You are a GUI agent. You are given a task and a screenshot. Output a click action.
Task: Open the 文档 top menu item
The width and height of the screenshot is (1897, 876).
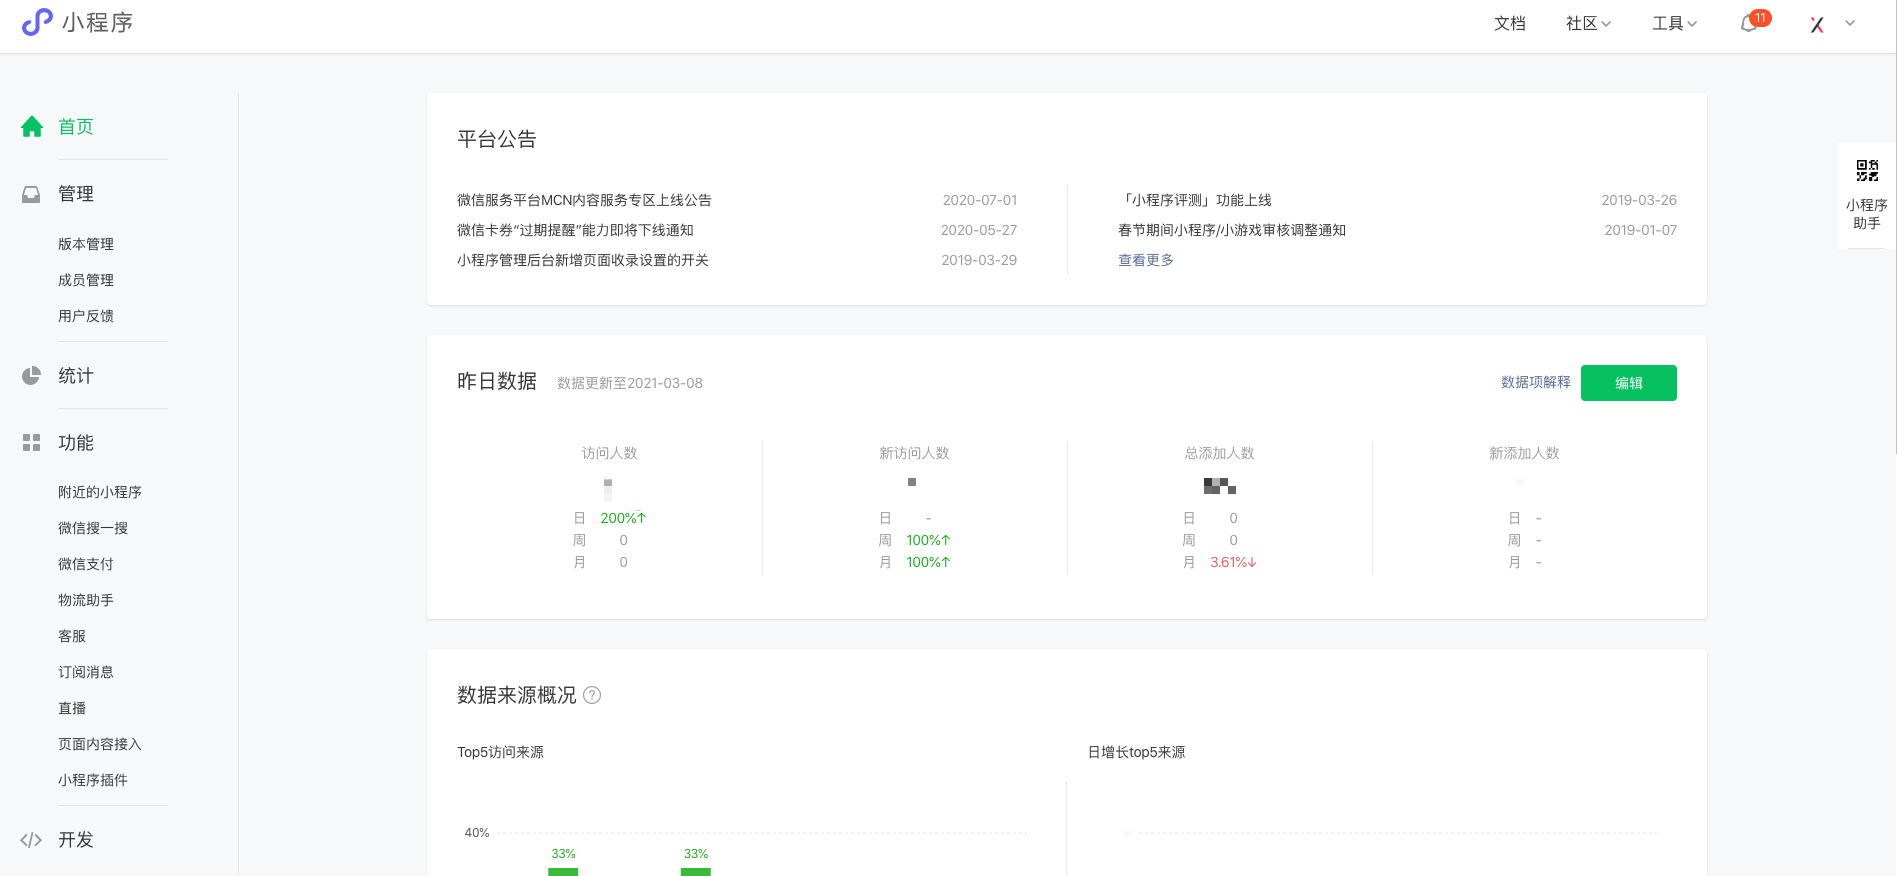(1510, 24)
